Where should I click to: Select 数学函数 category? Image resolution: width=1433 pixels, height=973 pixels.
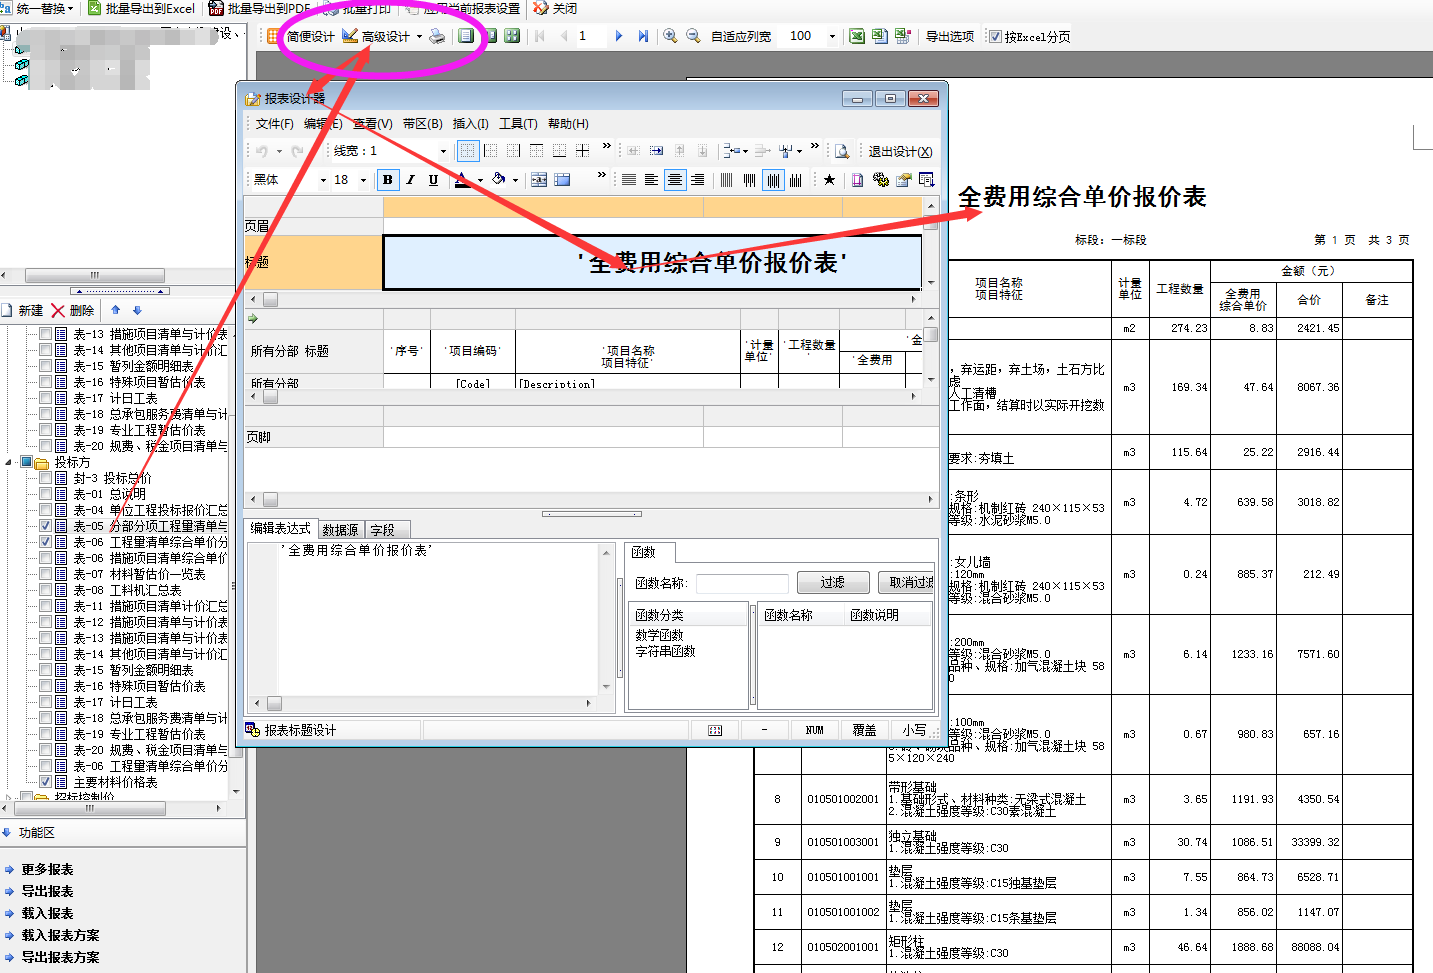pos(659,635)
